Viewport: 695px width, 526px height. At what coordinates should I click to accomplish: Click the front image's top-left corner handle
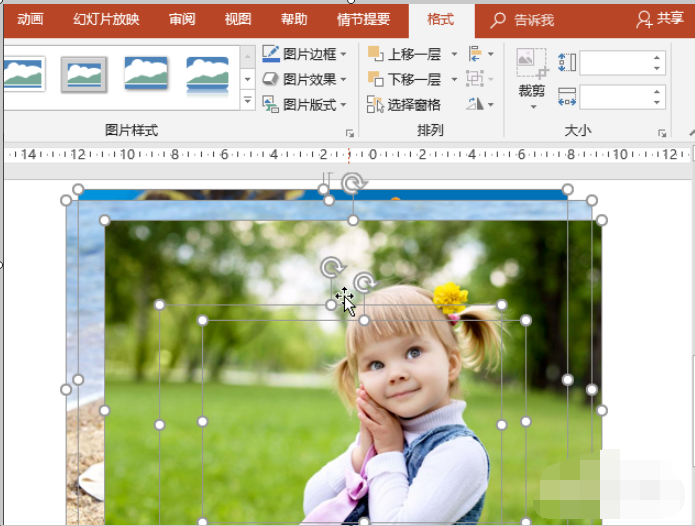(105, 220)
